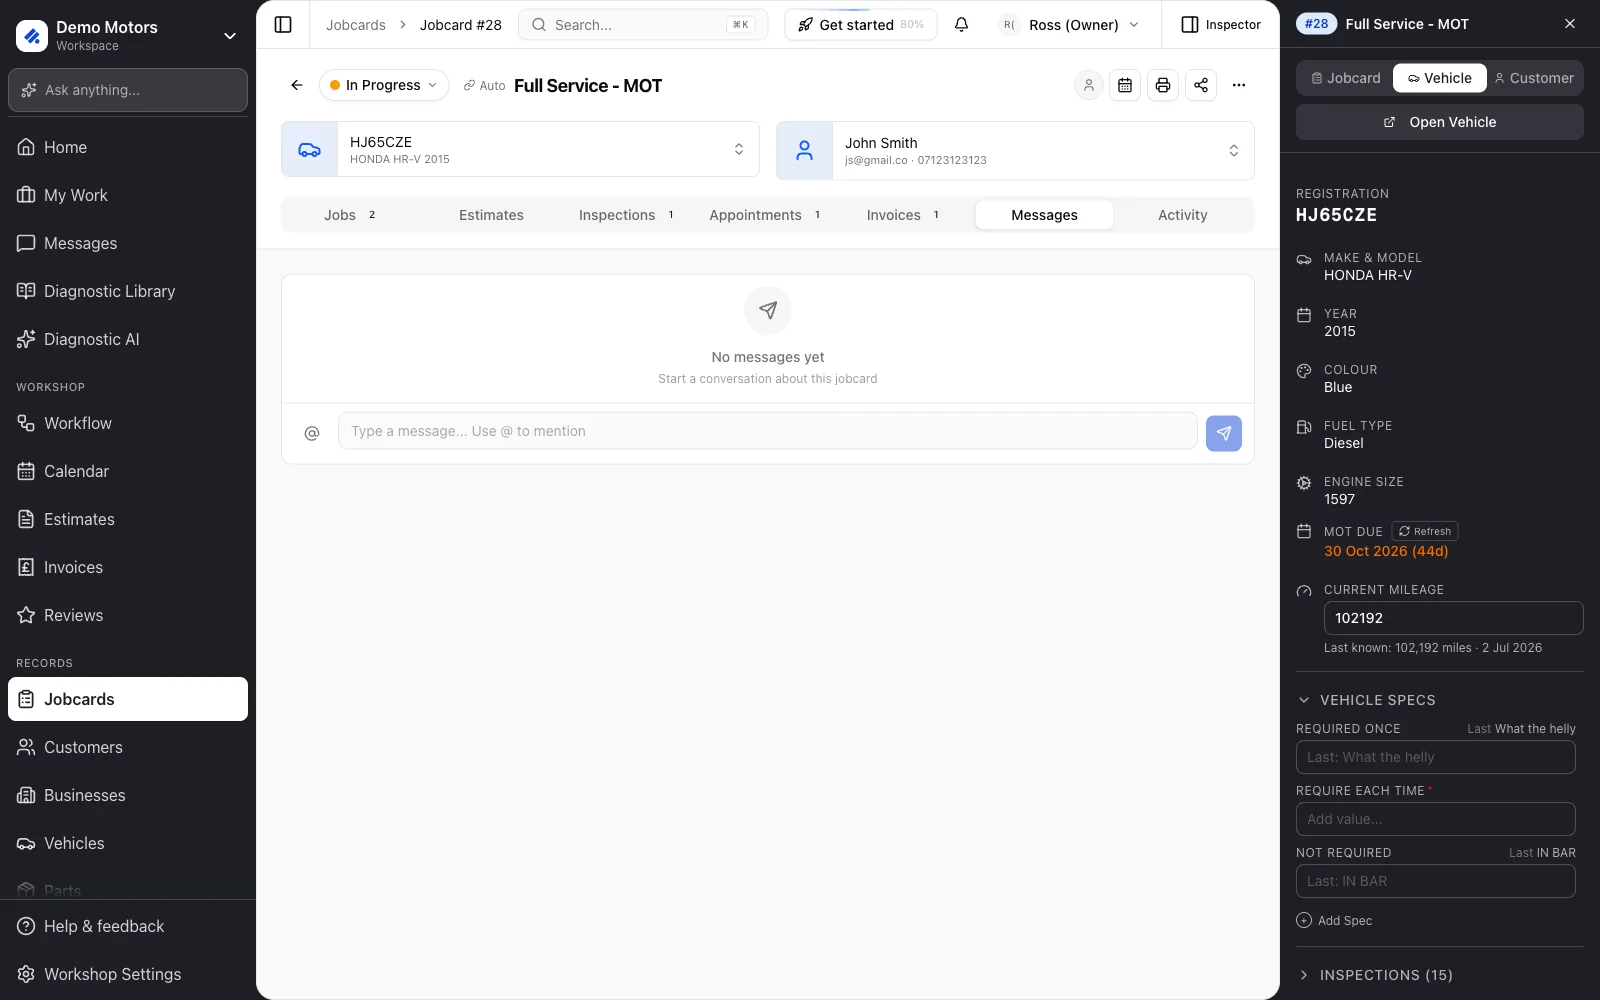This screenshot has height=1000, width=1600.
Task: Open the calendar icon in jobcard header
Action: tap(1125, 86)
